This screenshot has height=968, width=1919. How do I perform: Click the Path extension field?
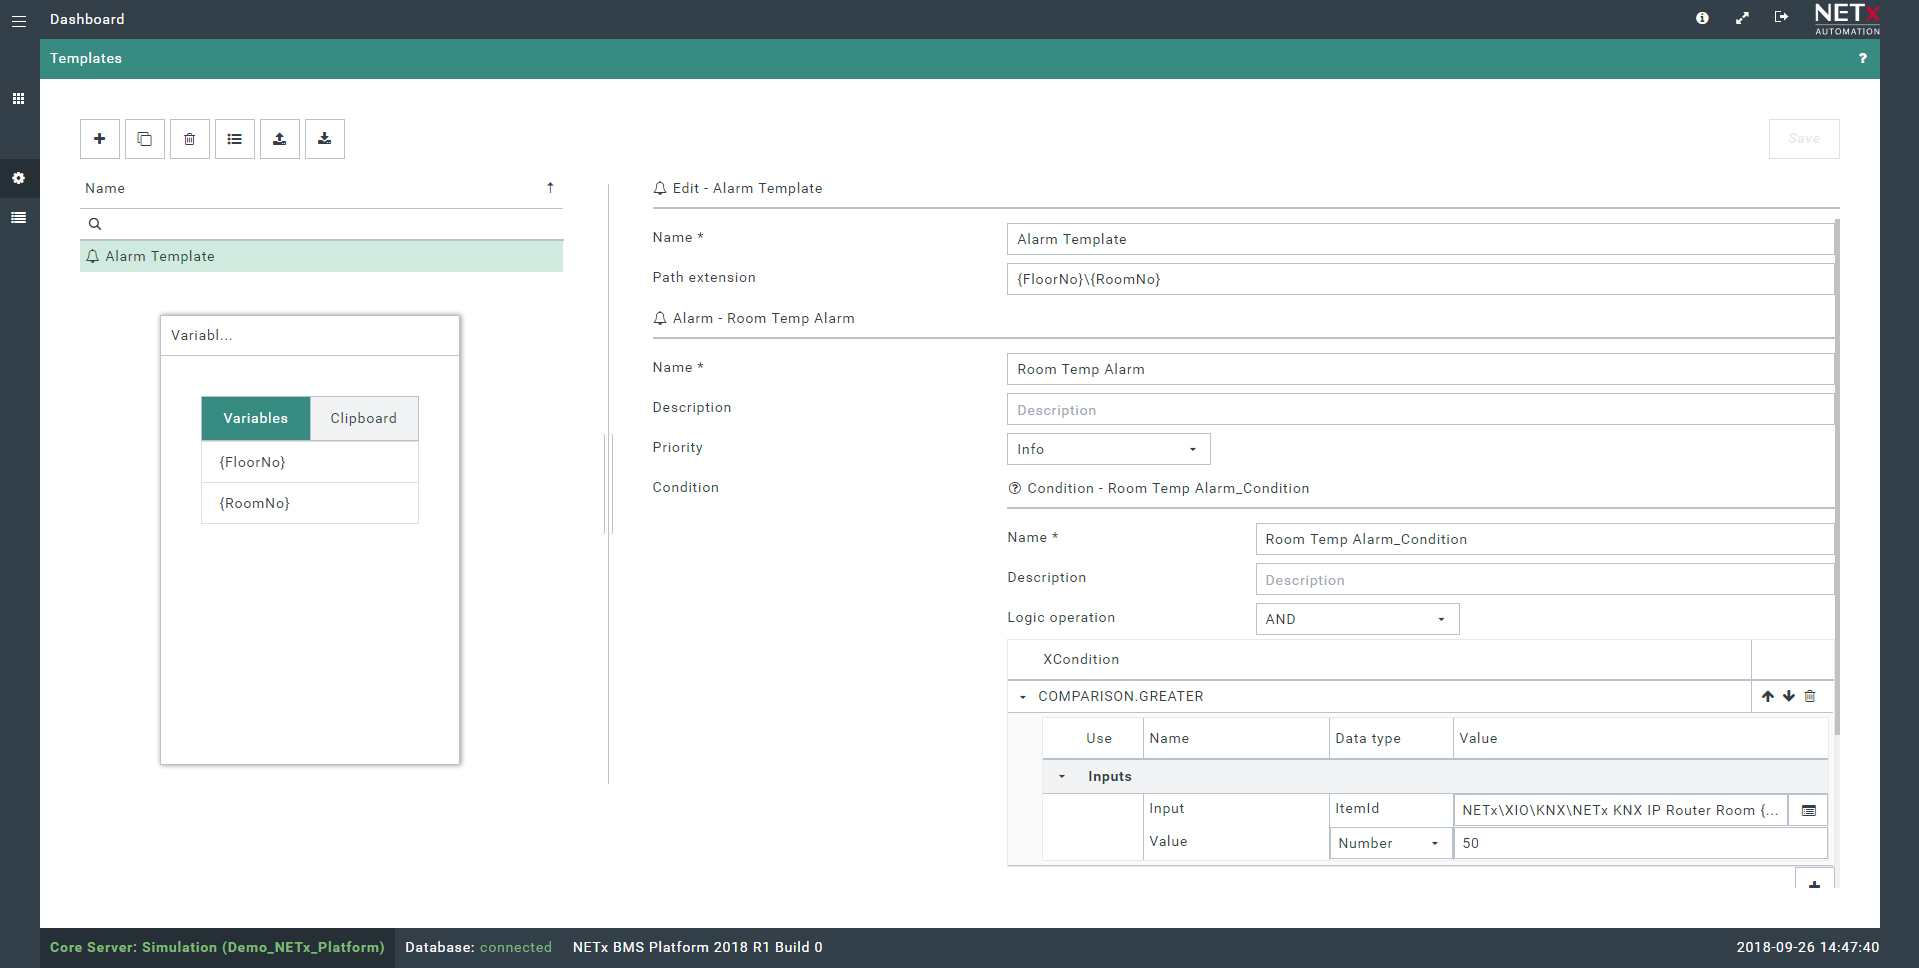click(1420, 279)
